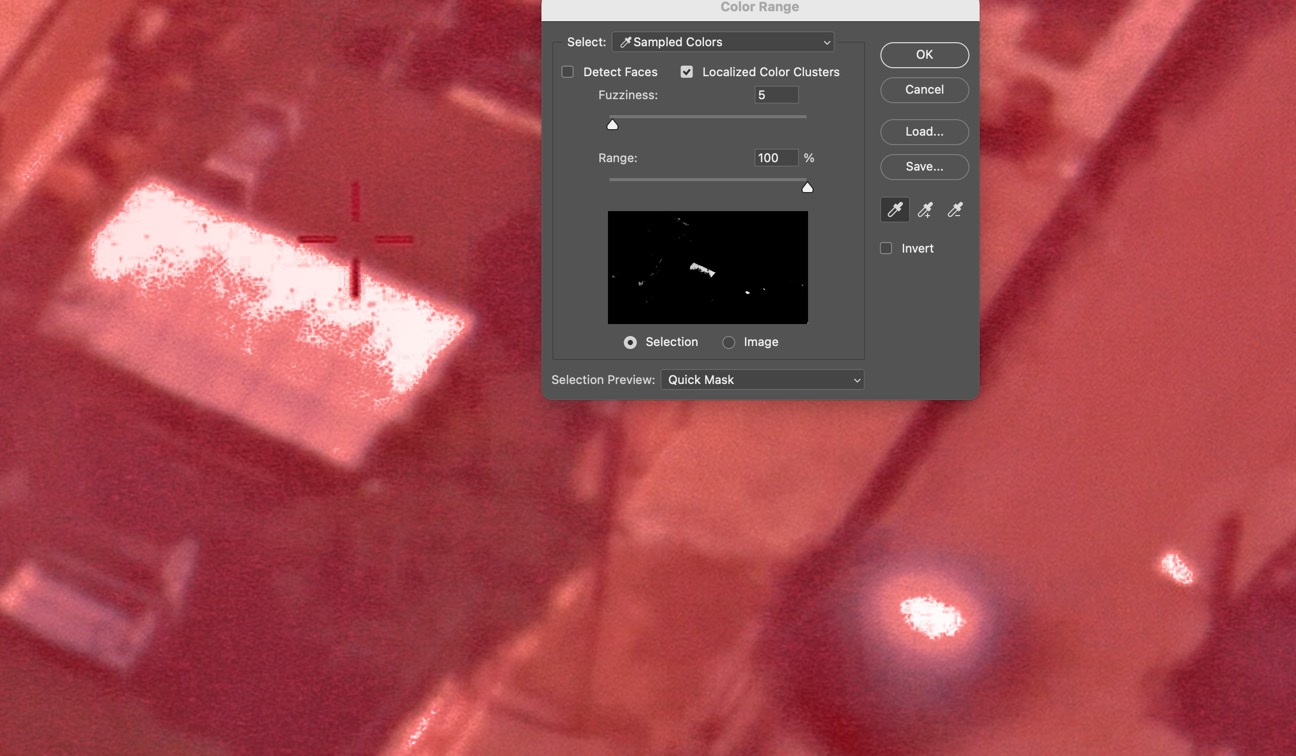The width and height of the screenshot is (1296, 756).
Task: Click into the Fuzziness value field
Action: pos(776,95)
